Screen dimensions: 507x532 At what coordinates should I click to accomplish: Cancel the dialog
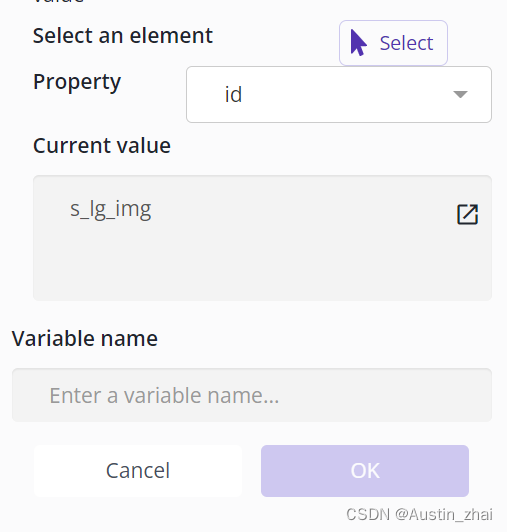(x=138, y=471)
